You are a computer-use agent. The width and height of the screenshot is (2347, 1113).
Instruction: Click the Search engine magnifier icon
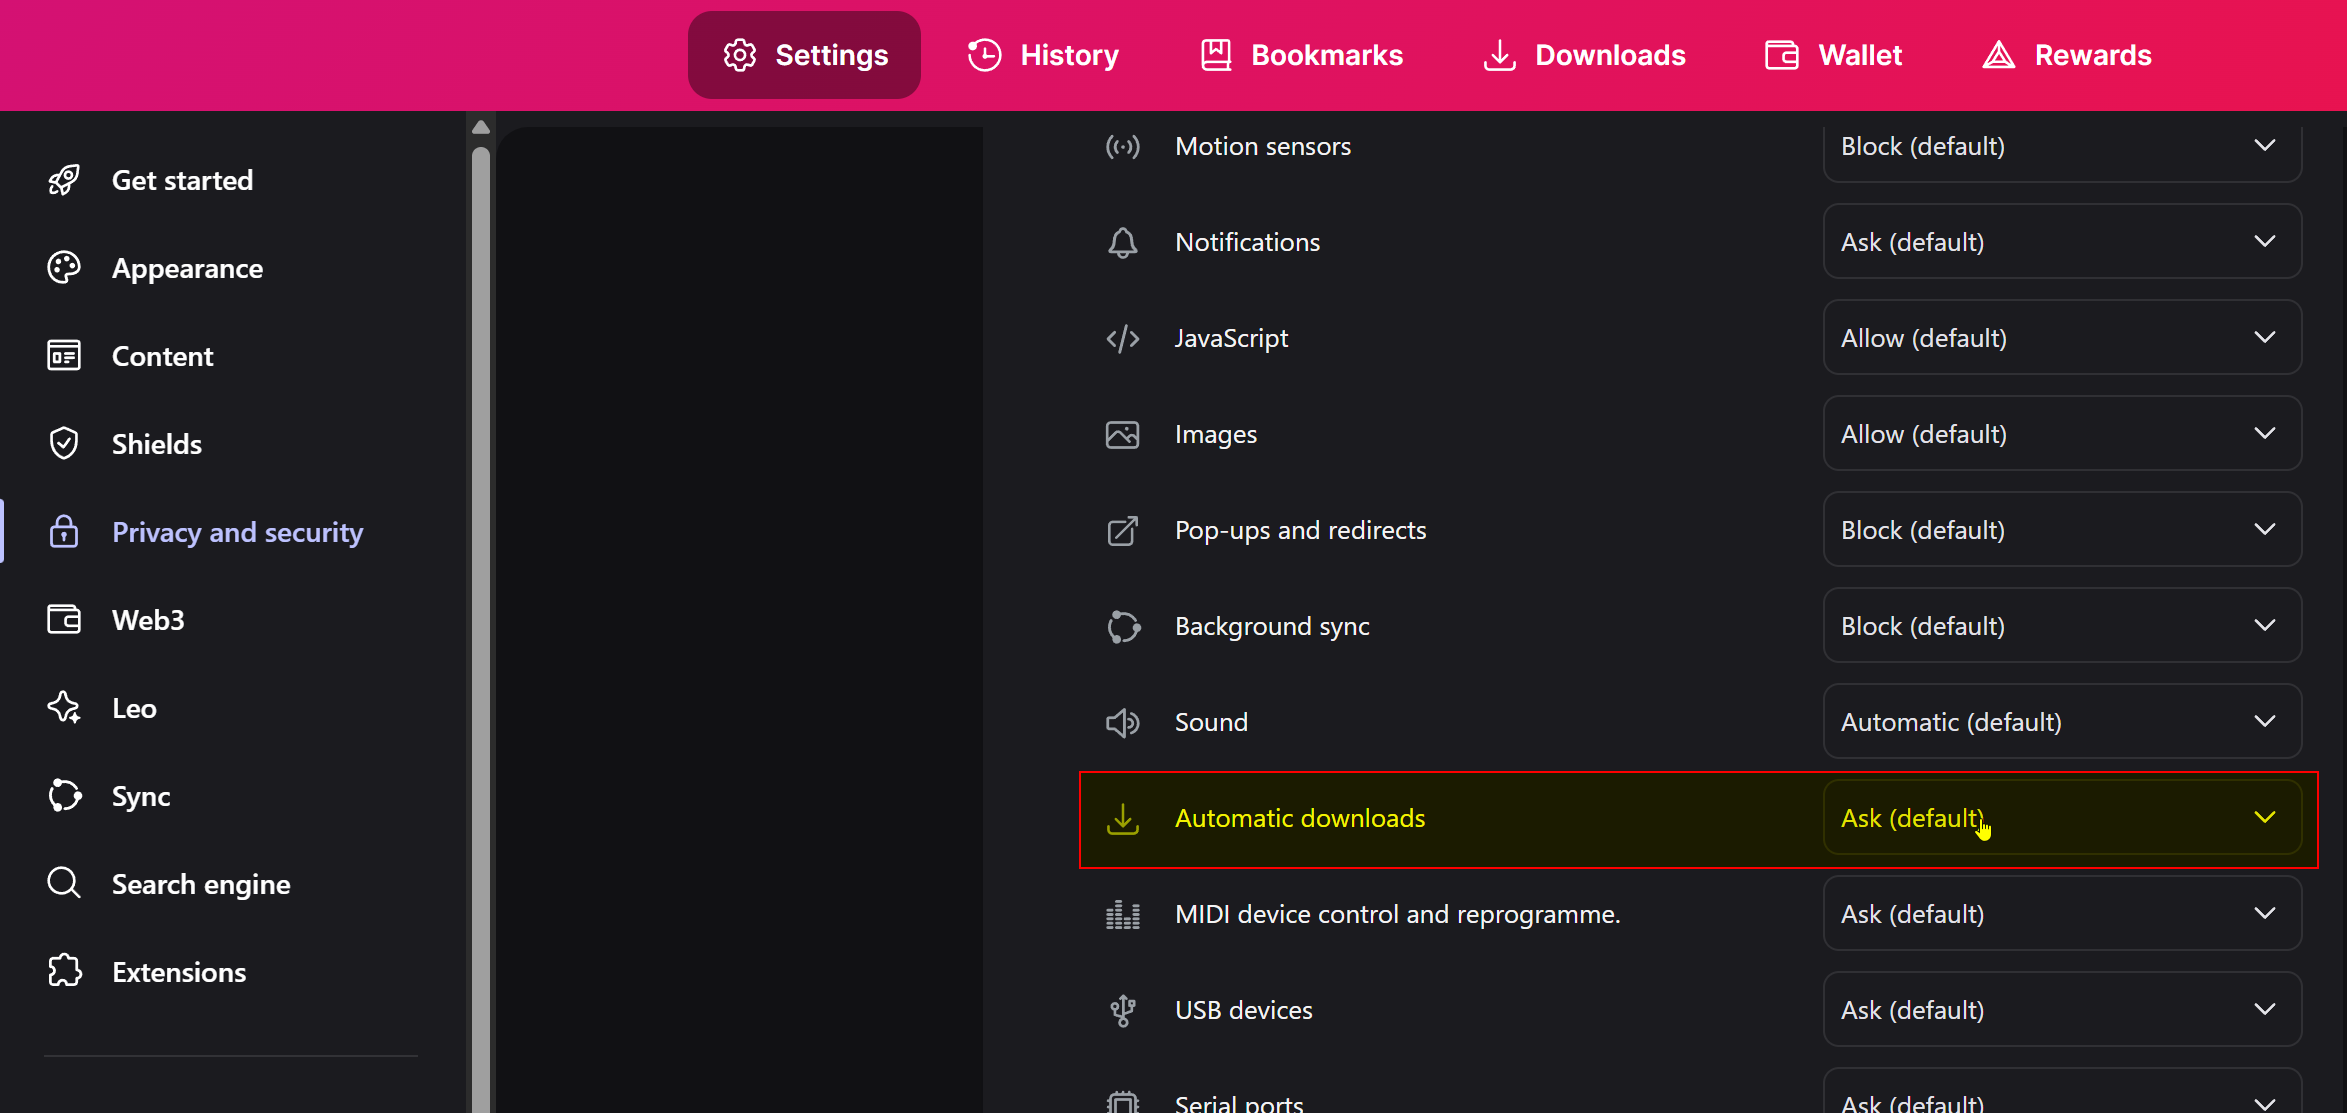point(64,884)
